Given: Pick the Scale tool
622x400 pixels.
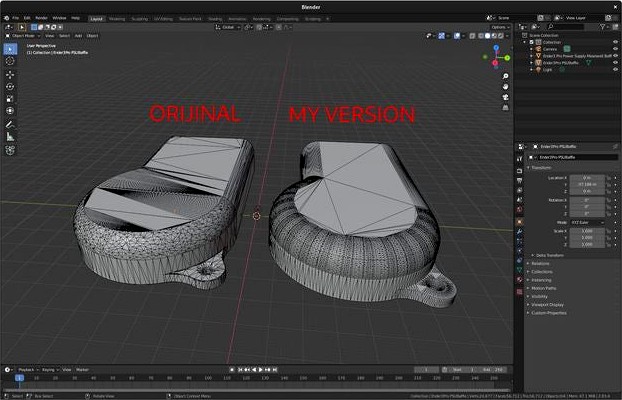Looking at the screenshot, I should pyautogui.click(x=10, y=99).
